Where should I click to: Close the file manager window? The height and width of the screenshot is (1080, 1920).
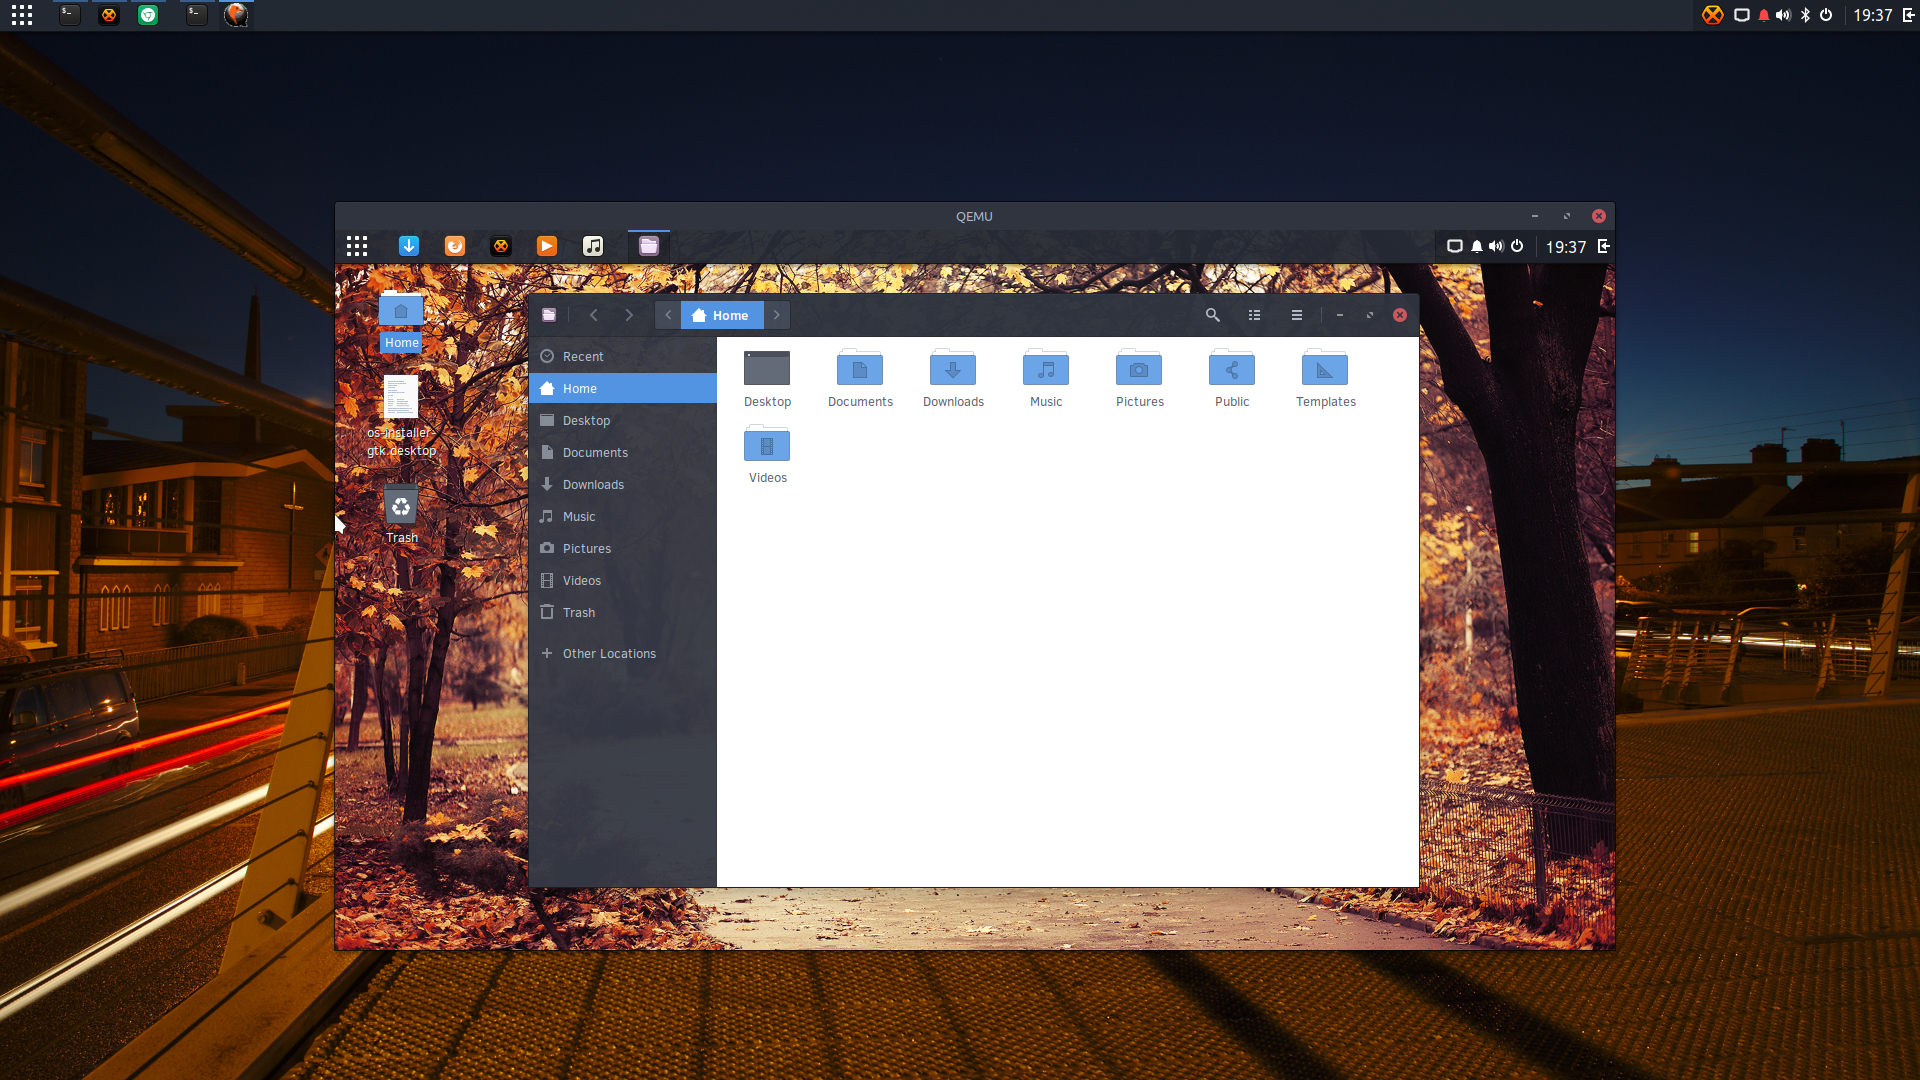1400,315
